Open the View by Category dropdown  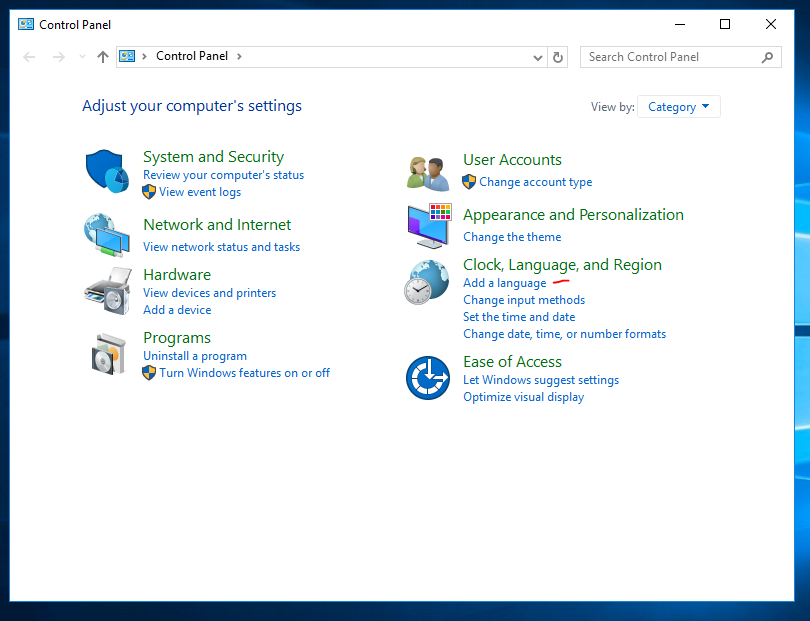(x=678, y=106)
